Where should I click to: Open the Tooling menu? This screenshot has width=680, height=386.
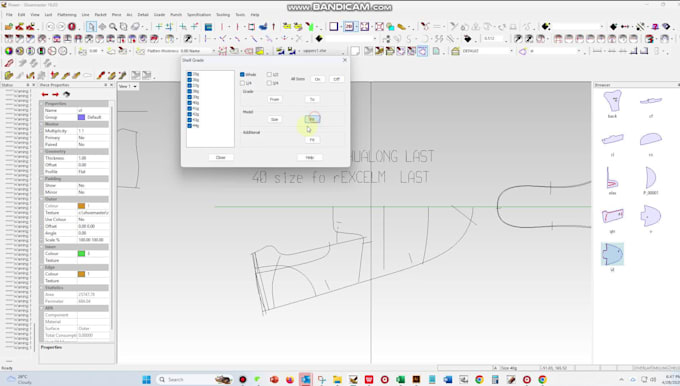pos(223,15)
